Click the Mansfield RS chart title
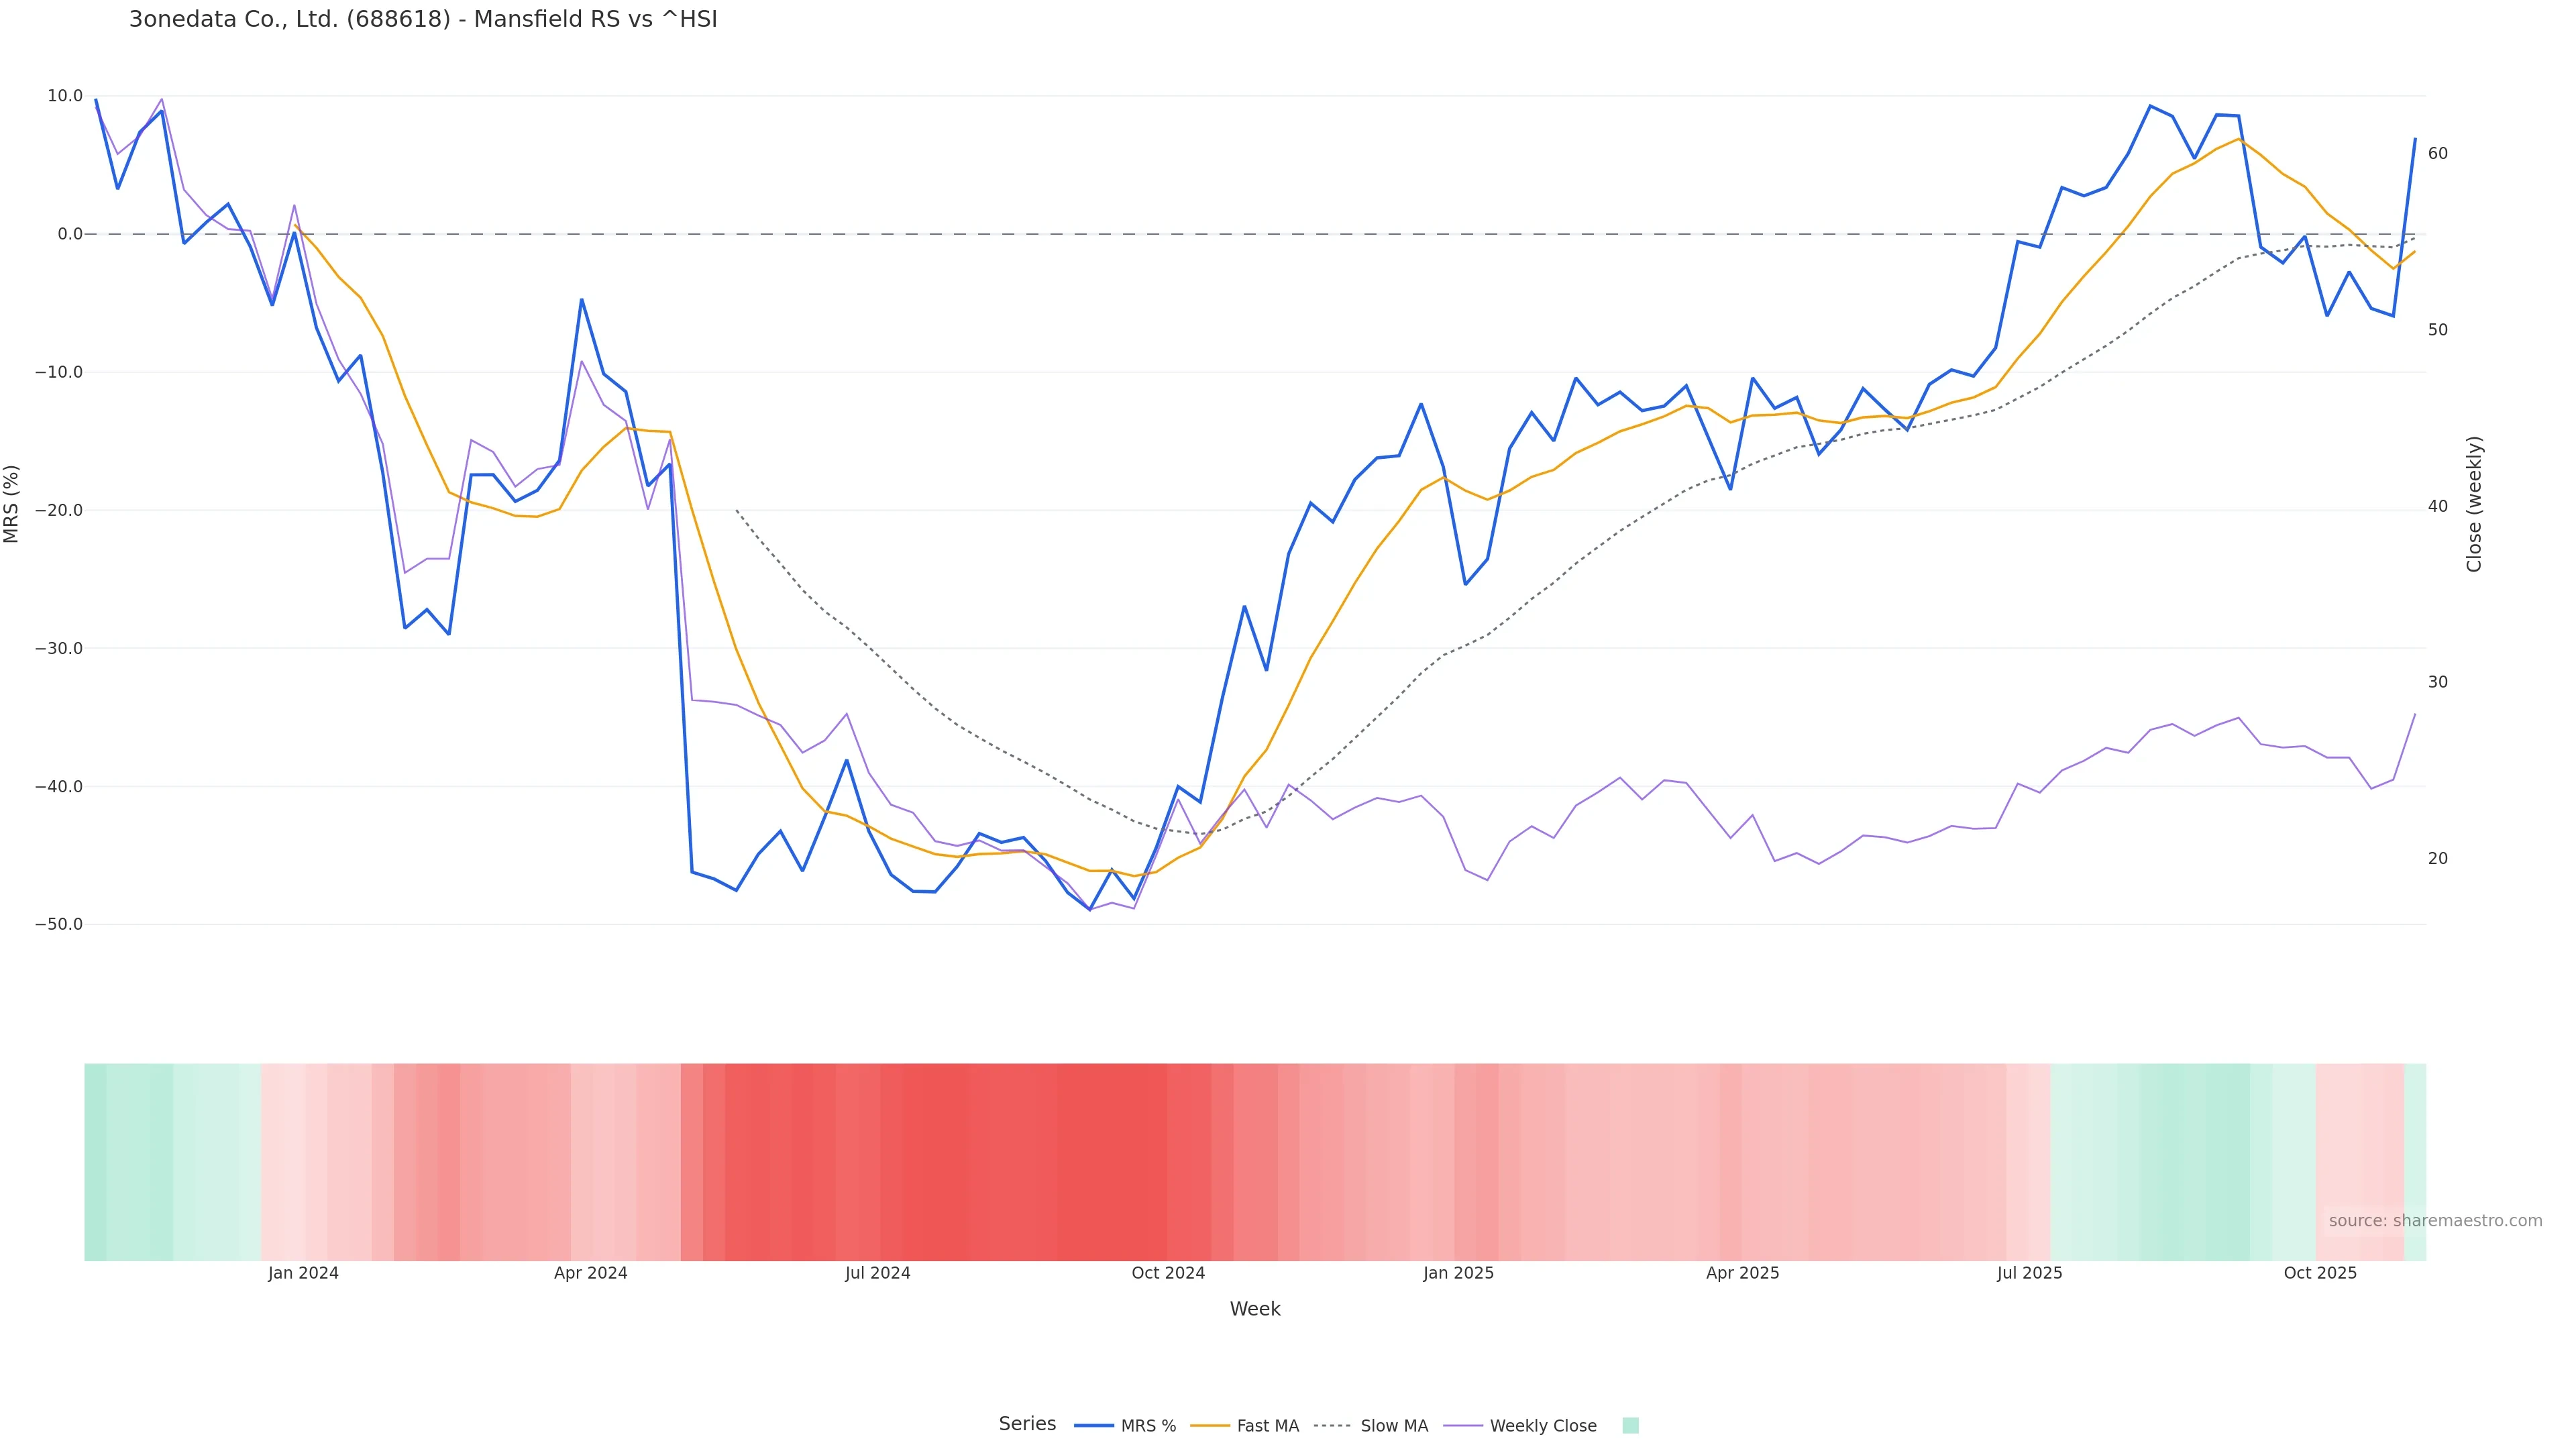The image size is (2576, 1449). (423, 19)
